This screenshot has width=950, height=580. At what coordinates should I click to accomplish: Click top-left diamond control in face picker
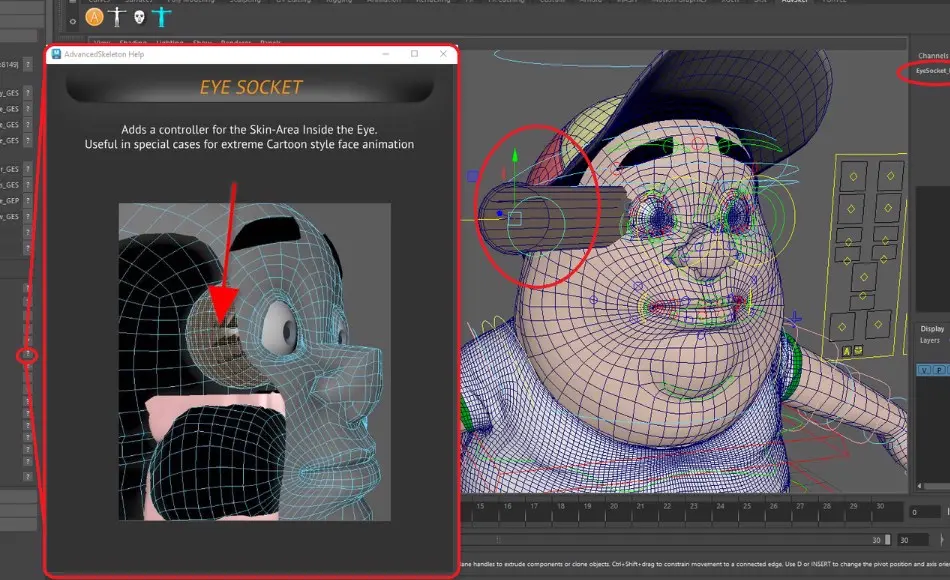pyautogui.click(x=853, y=176)
